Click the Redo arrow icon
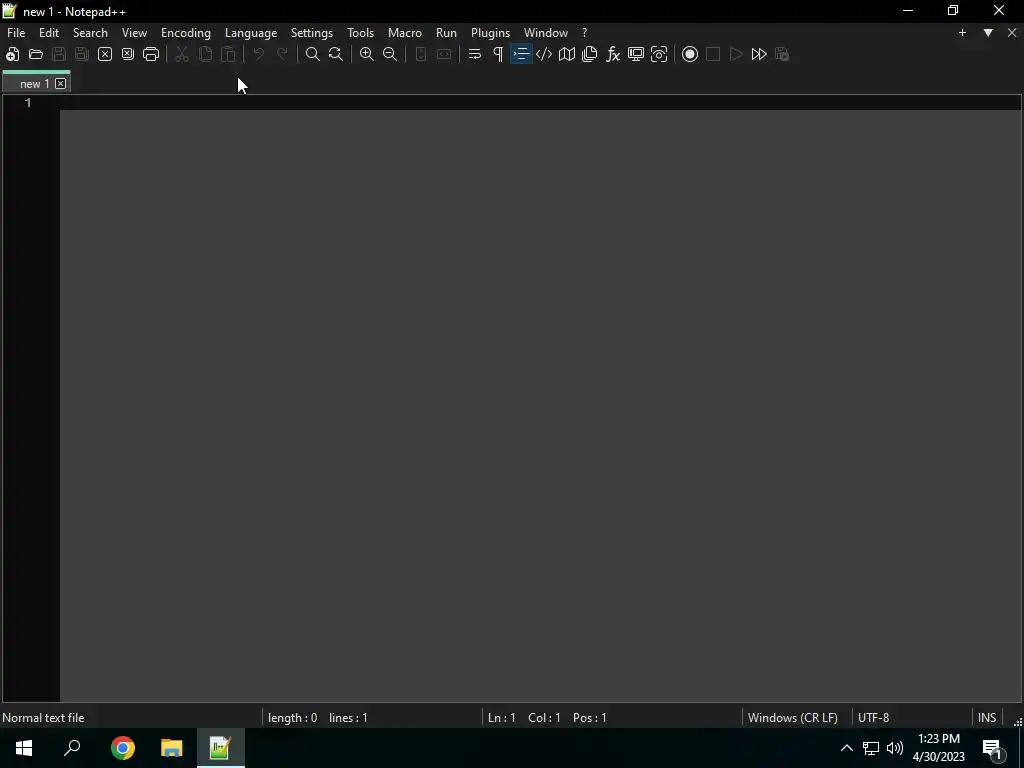The height and width of the screenshot is (768, 1024). pos(282,54)
